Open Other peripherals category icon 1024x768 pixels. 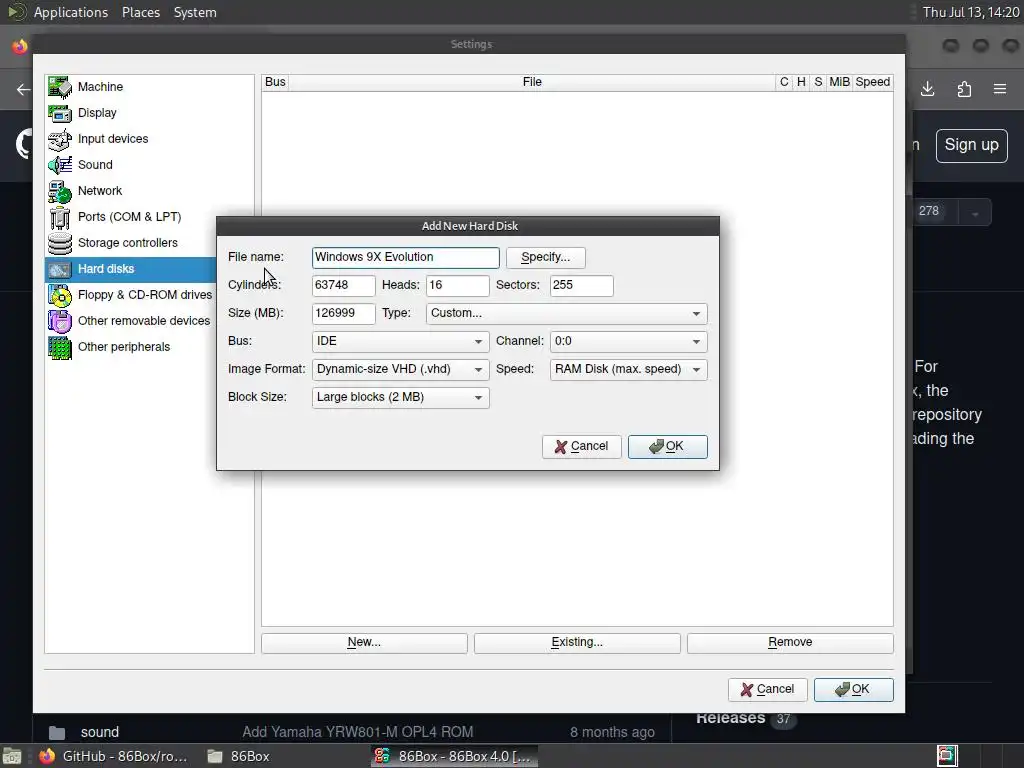pyautogui.click(x=59, y=347)
